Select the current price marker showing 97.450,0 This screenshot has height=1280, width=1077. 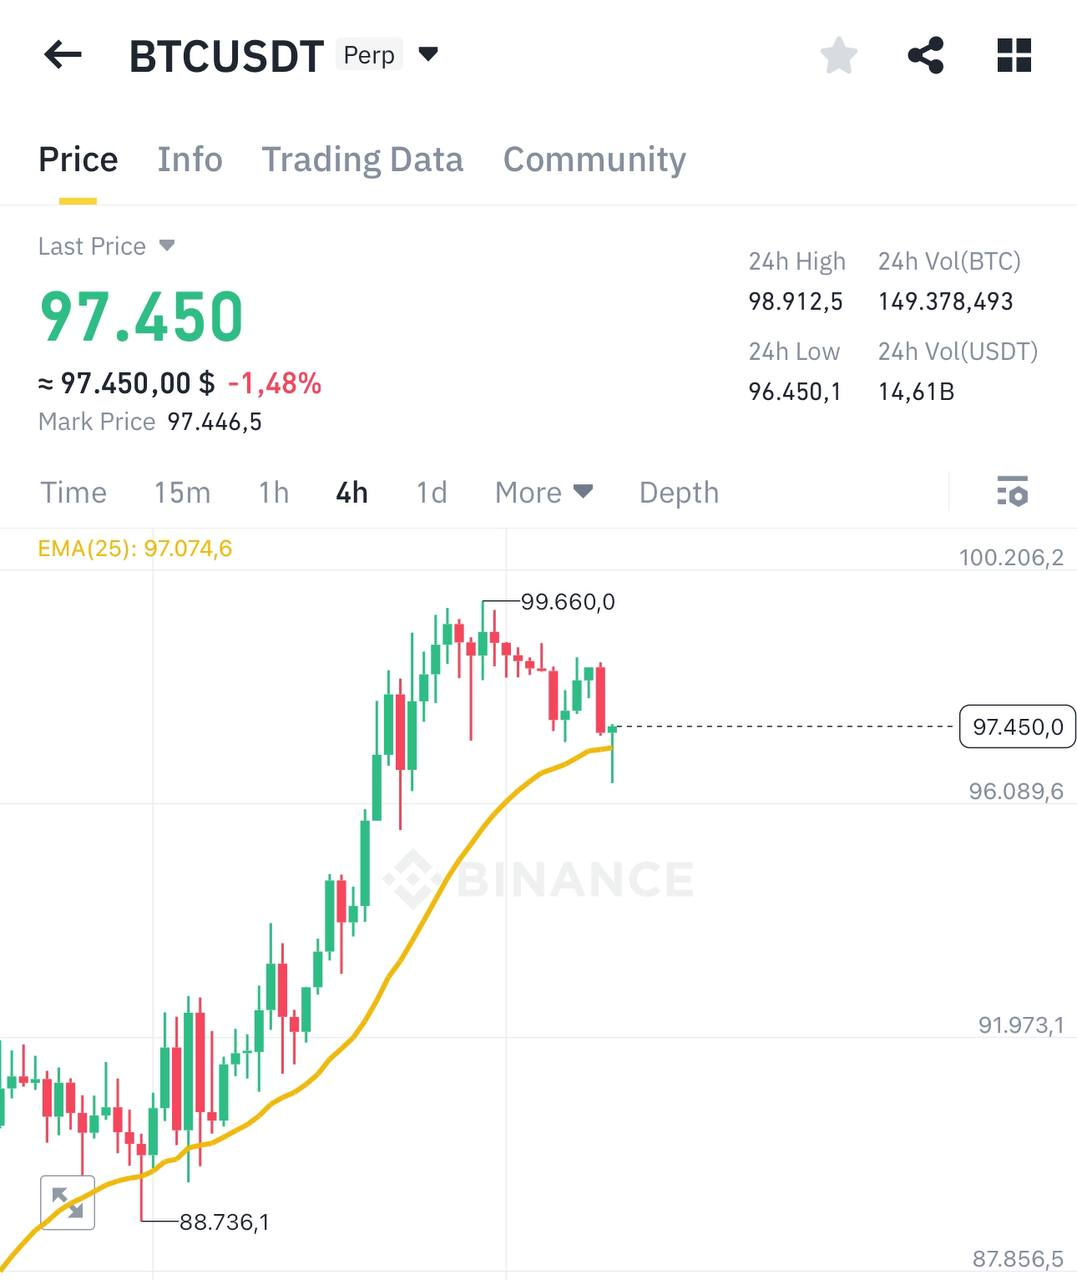pos(1017,727)
